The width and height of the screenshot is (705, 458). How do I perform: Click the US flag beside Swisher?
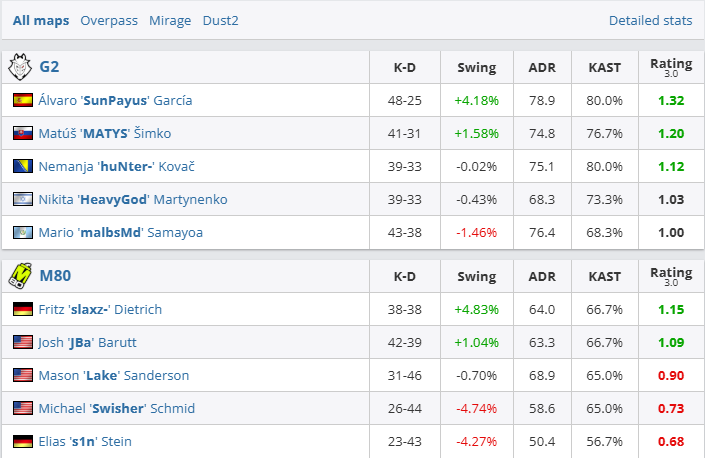tap(22, 408)
